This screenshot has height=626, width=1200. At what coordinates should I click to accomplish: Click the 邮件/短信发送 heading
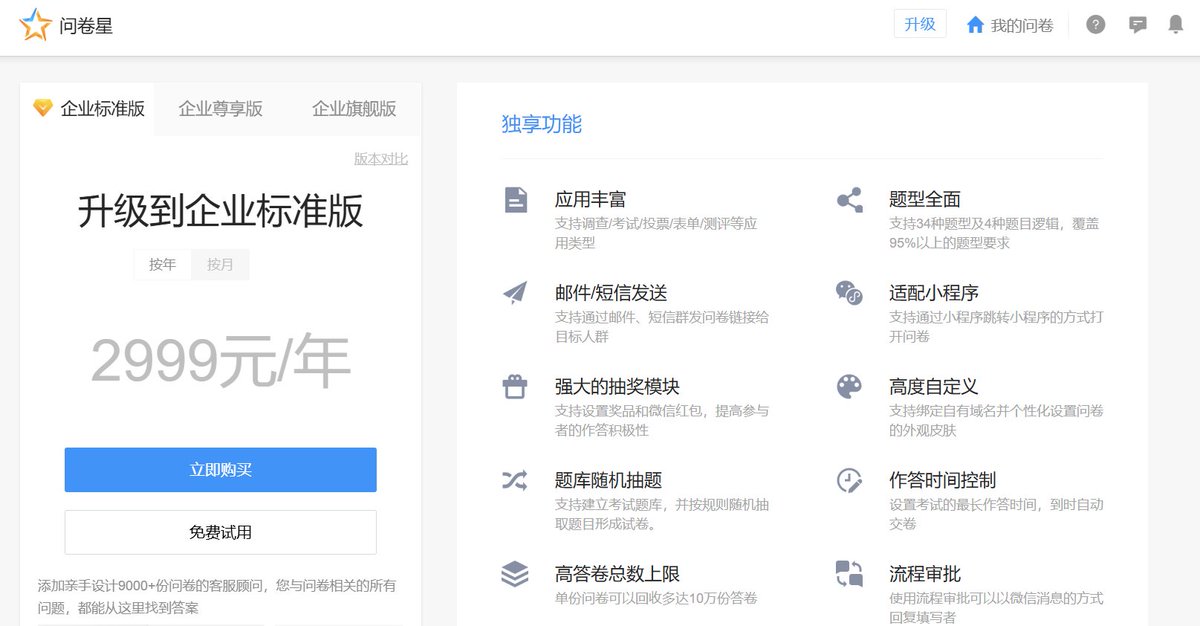[611, 293]
